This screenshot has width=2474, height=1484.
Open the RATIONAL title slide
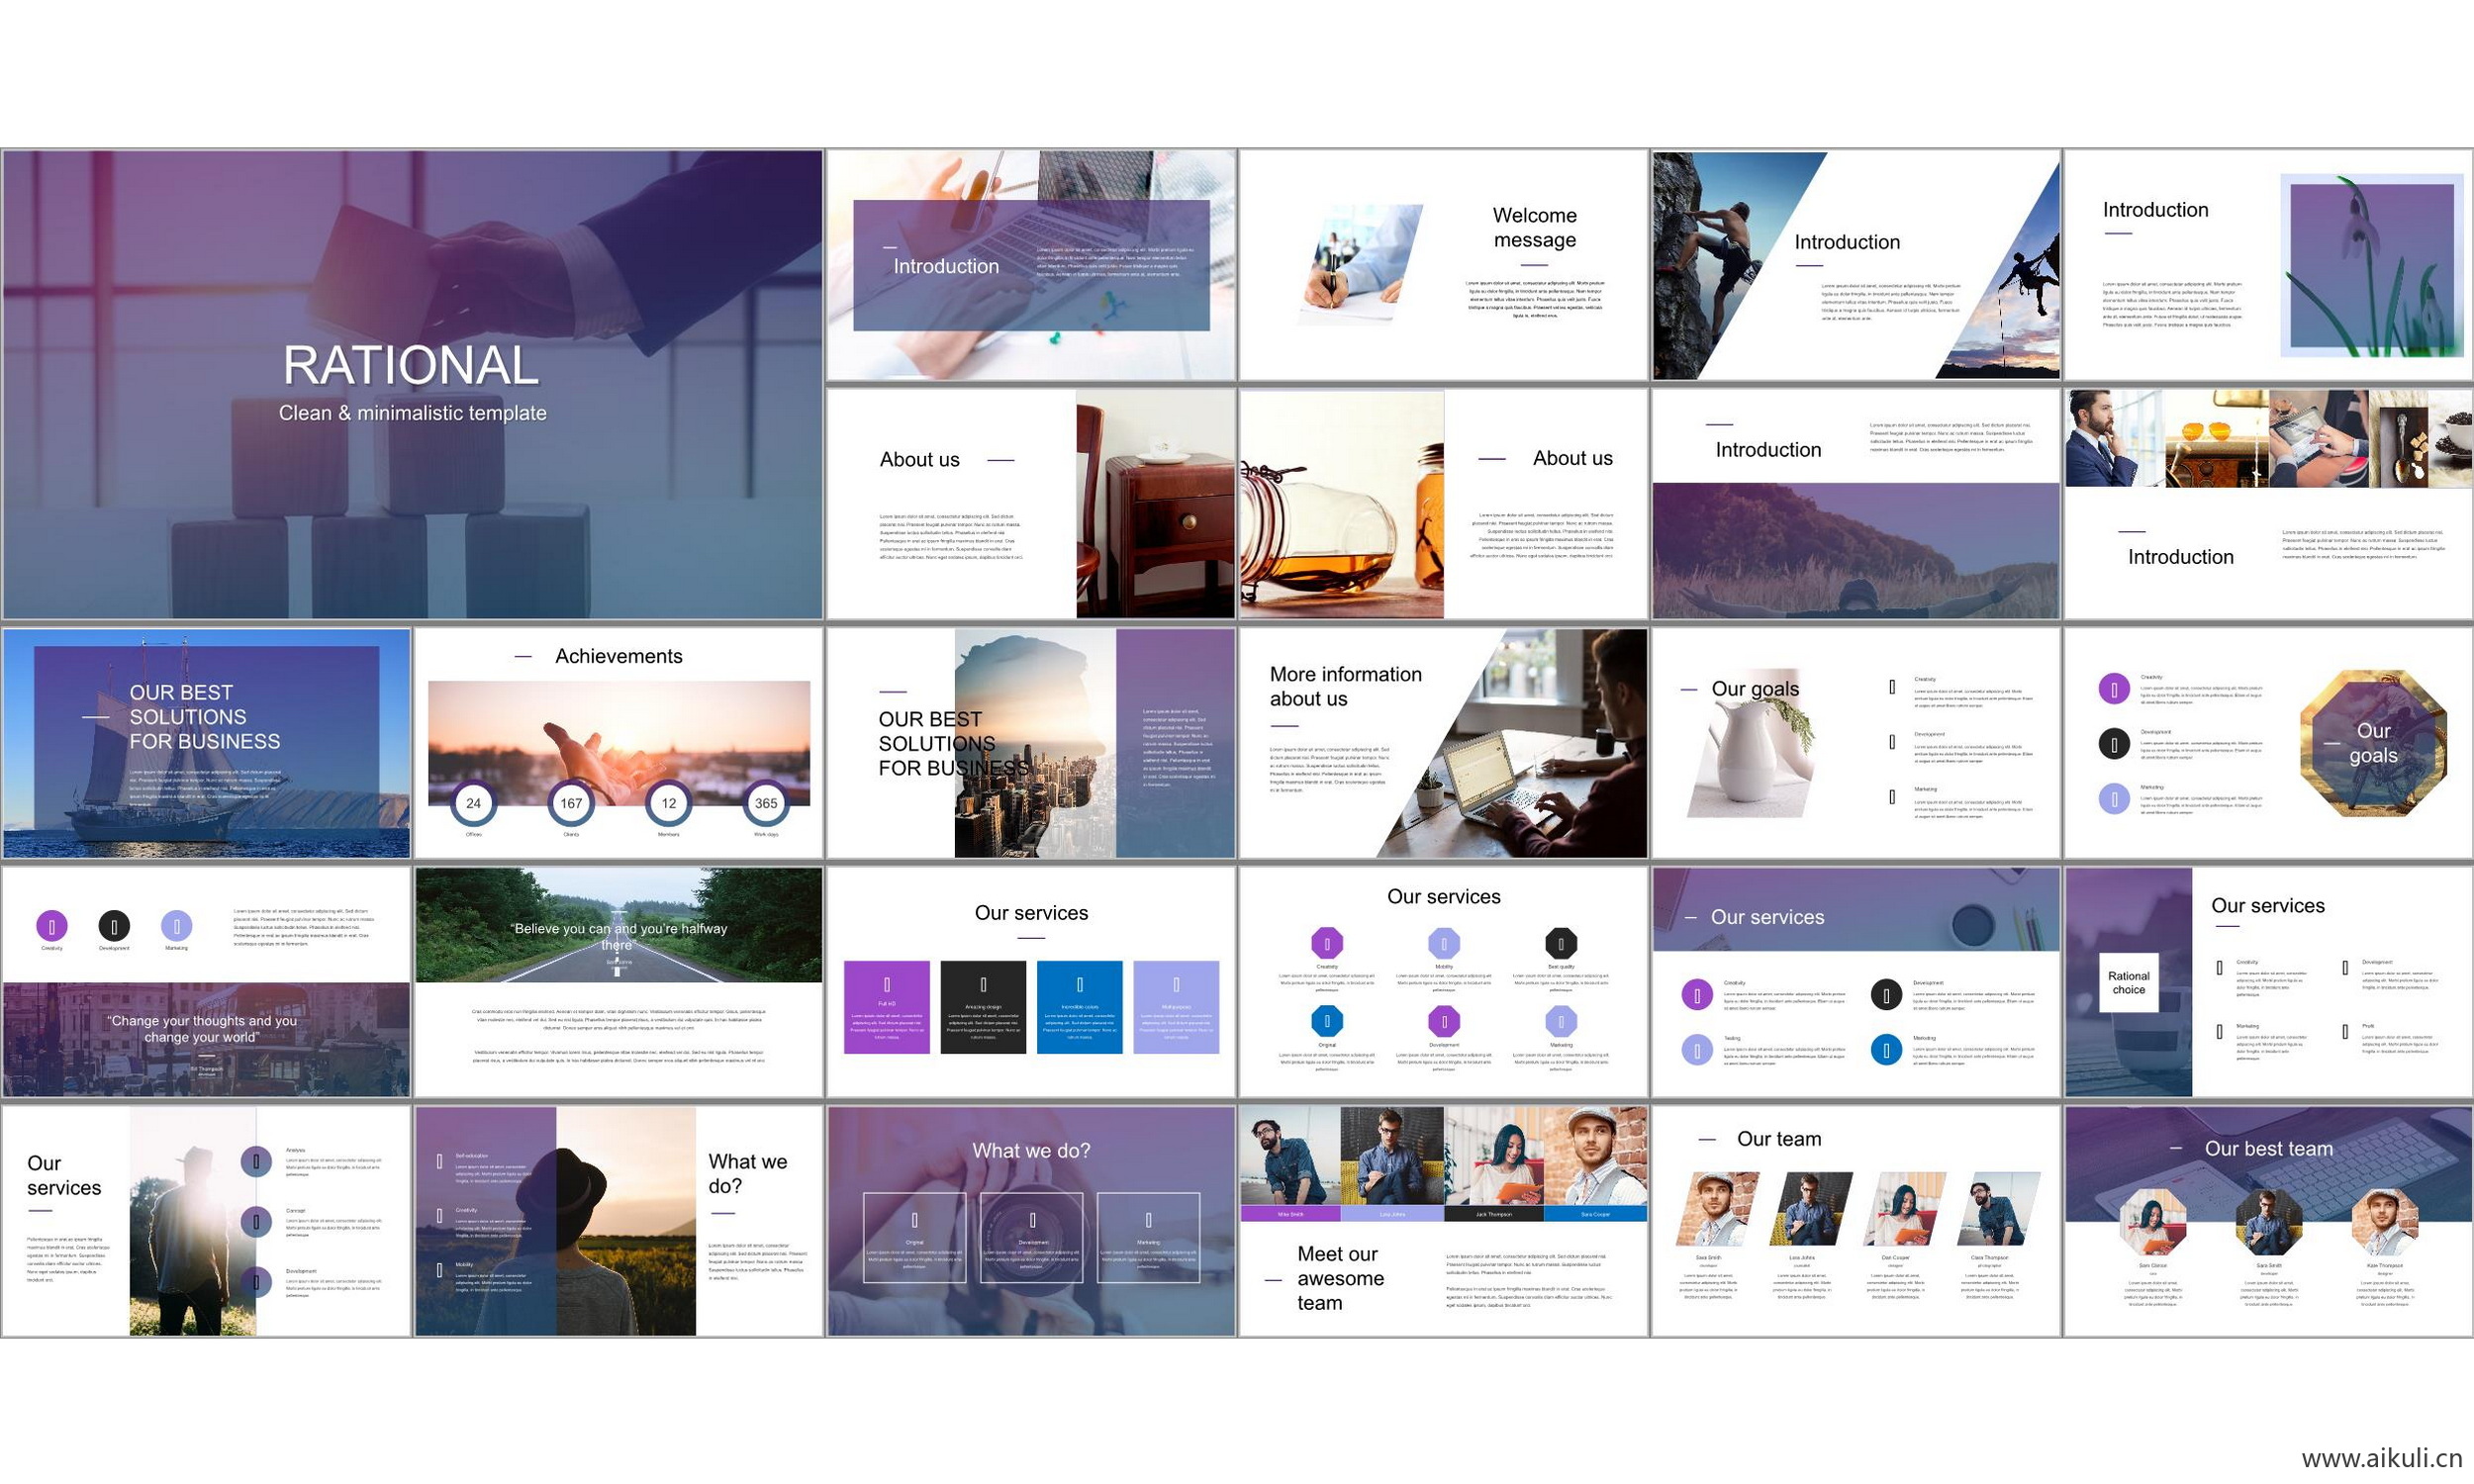coord(412,385)
